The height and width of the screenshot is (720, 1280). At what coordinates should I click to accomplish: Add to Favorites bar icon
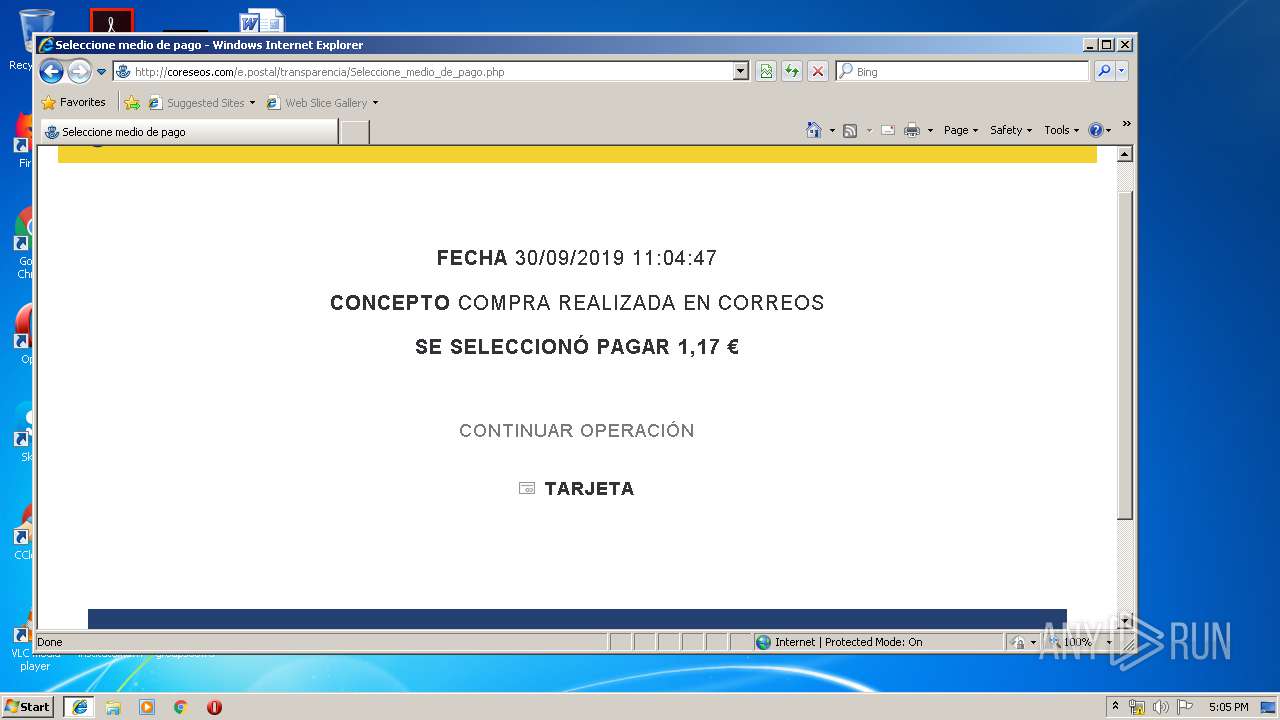132,102
